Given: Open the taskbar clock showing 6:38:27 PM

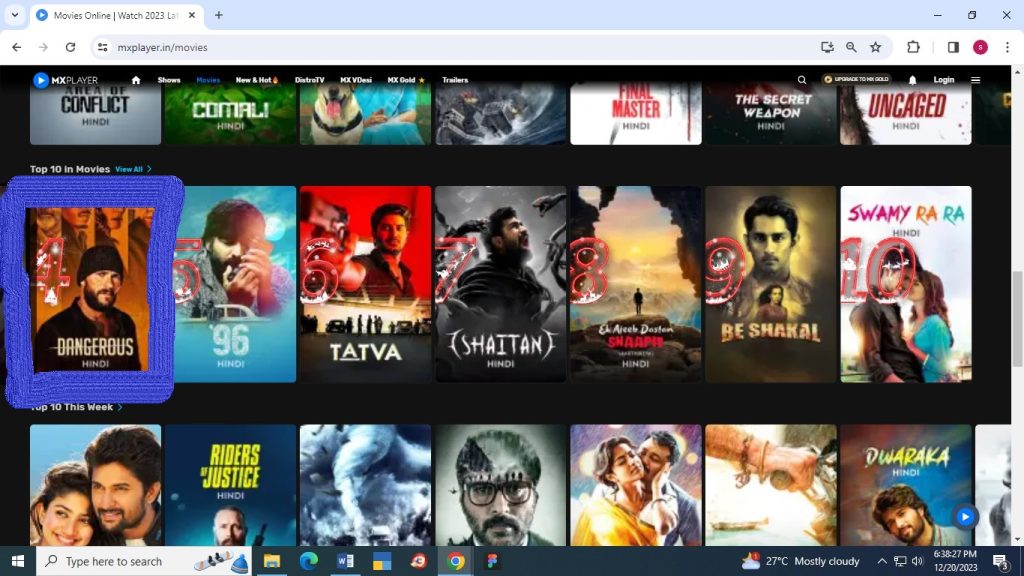Looking at the screenshot, I should (x=955, y=561).
